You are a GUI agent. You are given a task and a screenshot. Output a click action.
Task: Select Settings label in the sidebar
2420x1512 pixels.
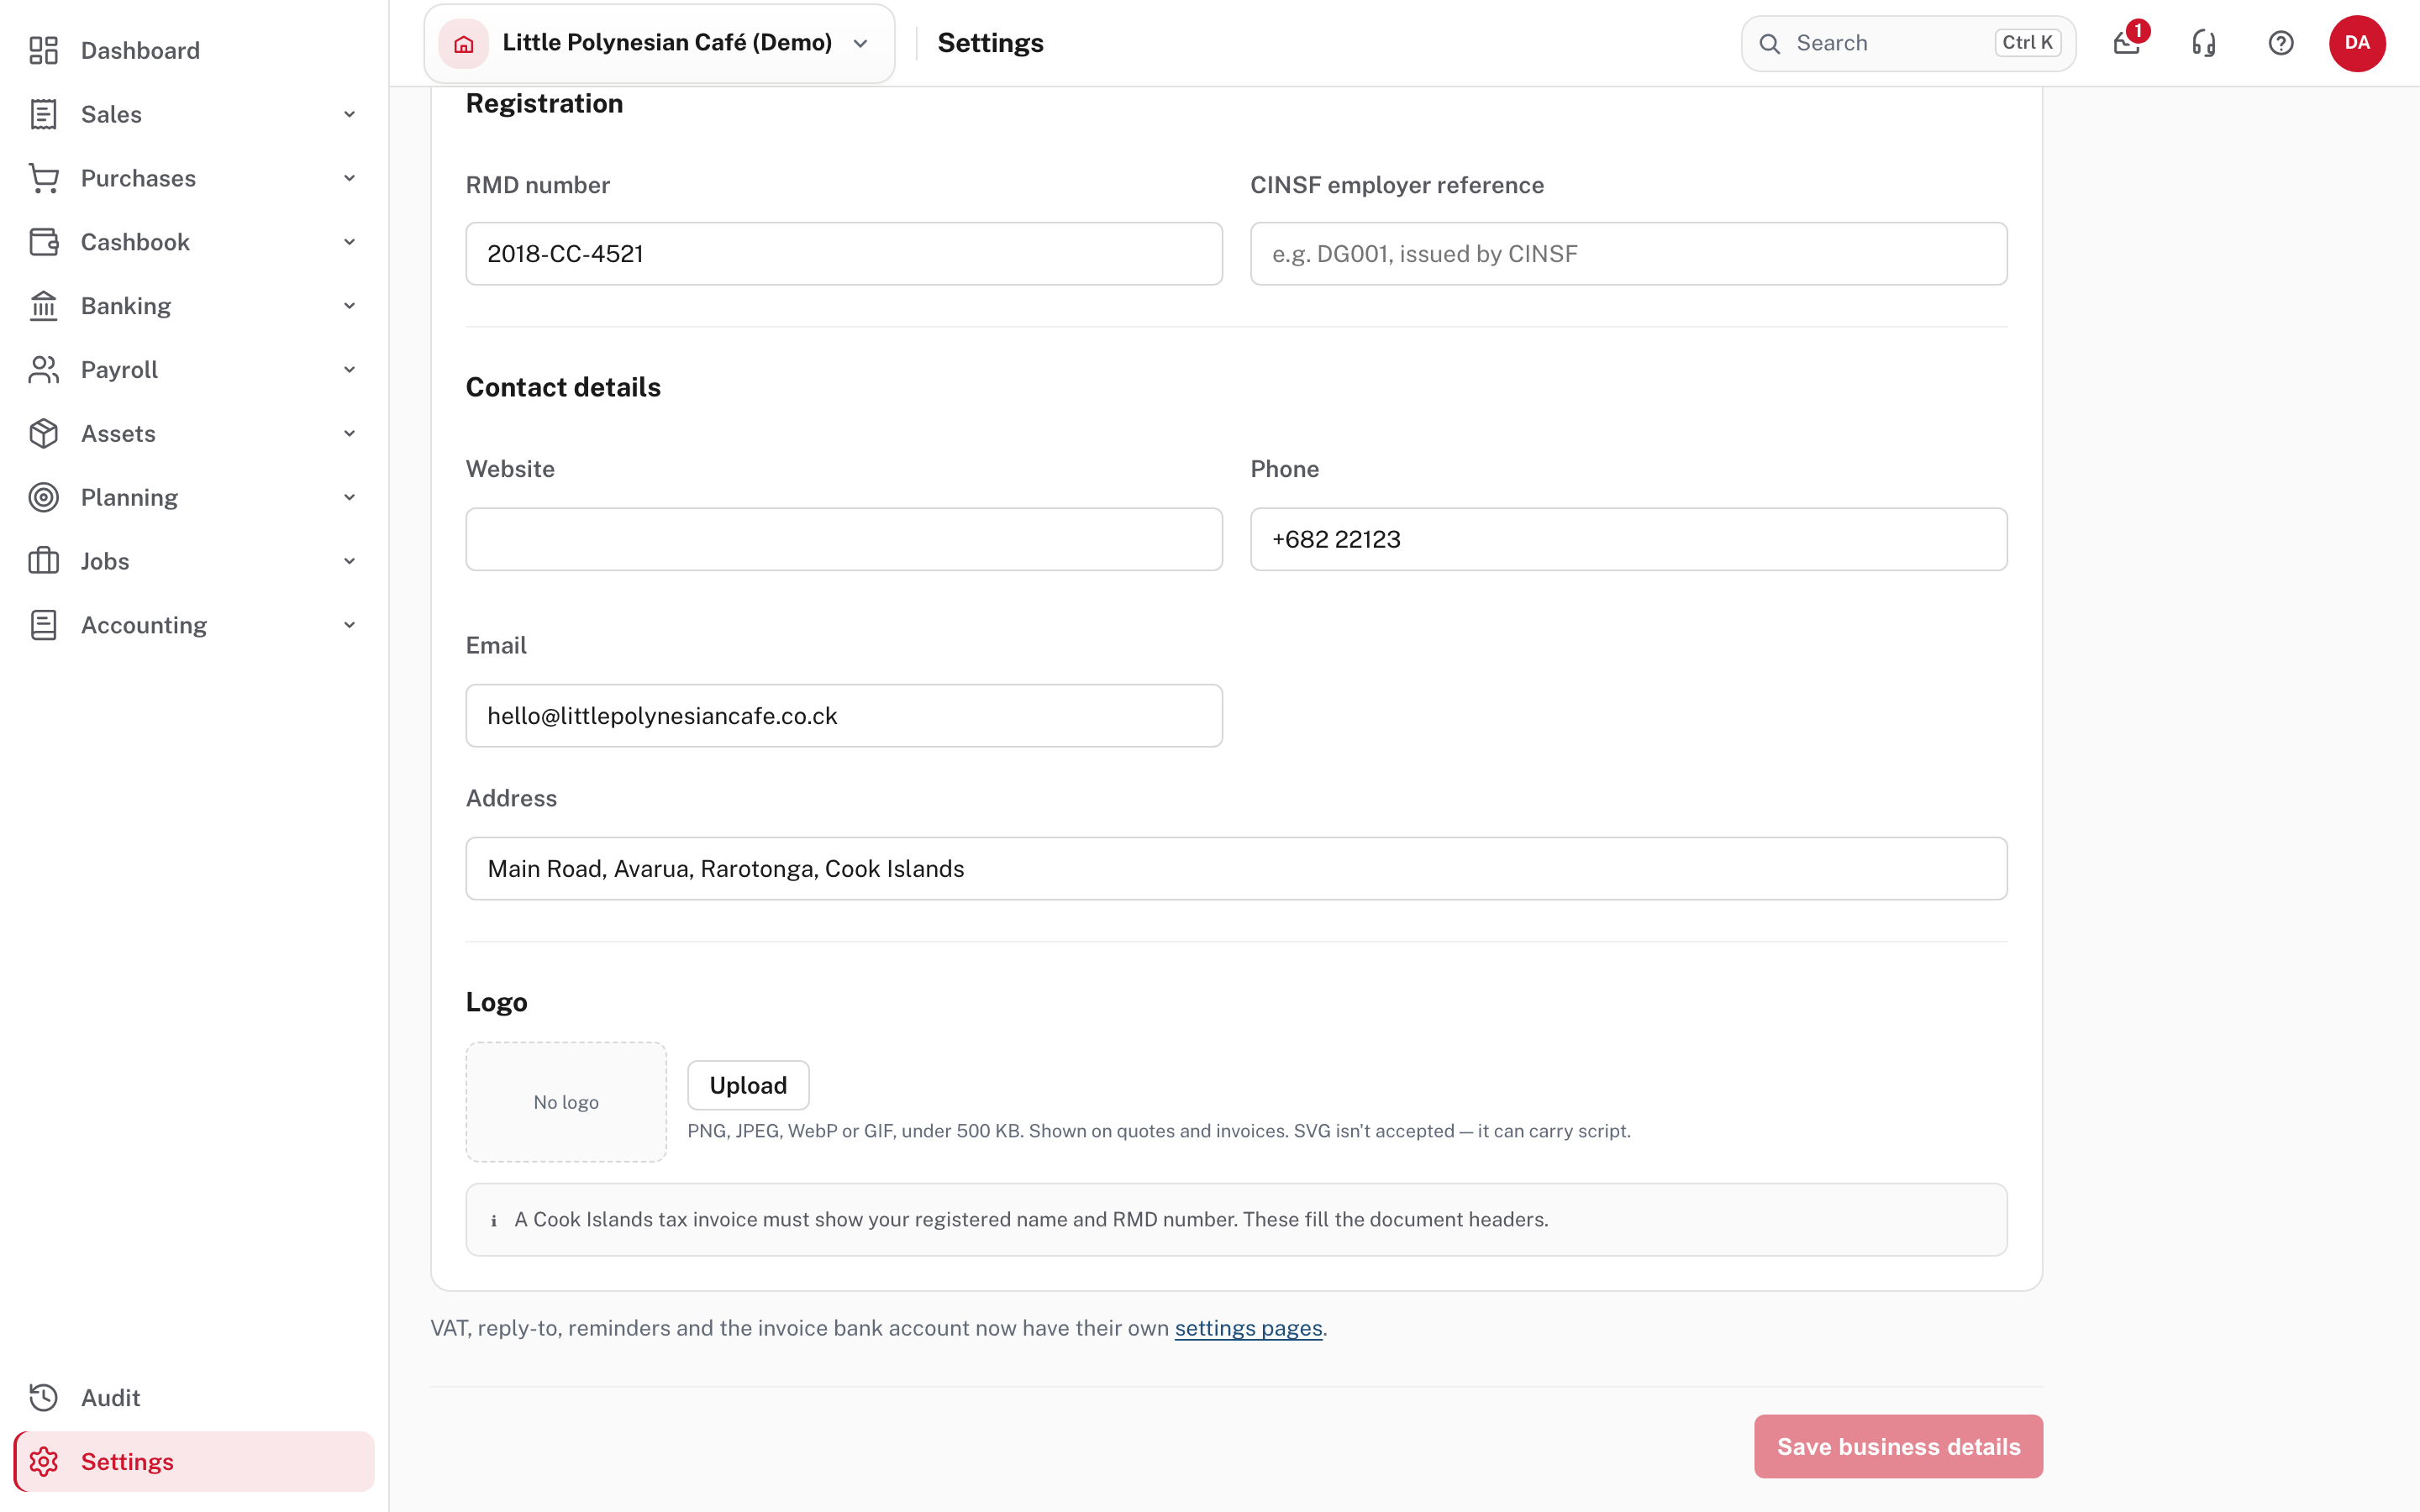[127, 1461]
